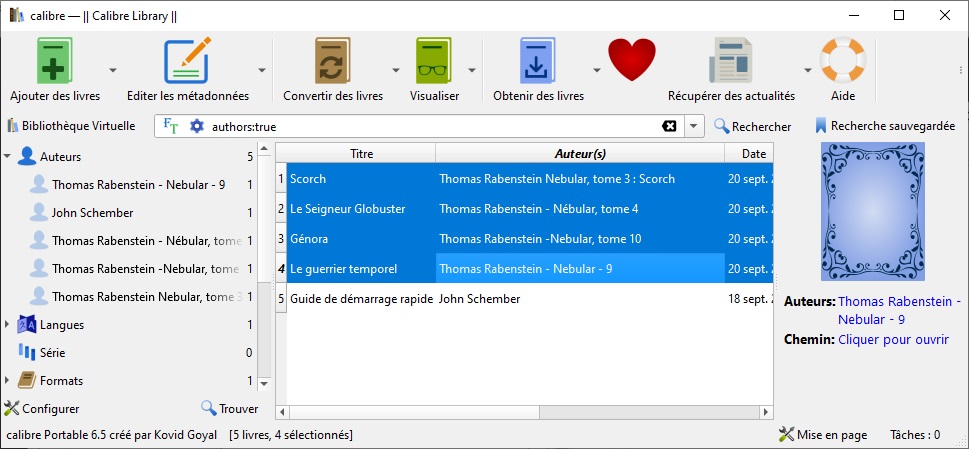
Task: Click the red heart donate icon
Action: click(631, 60)
